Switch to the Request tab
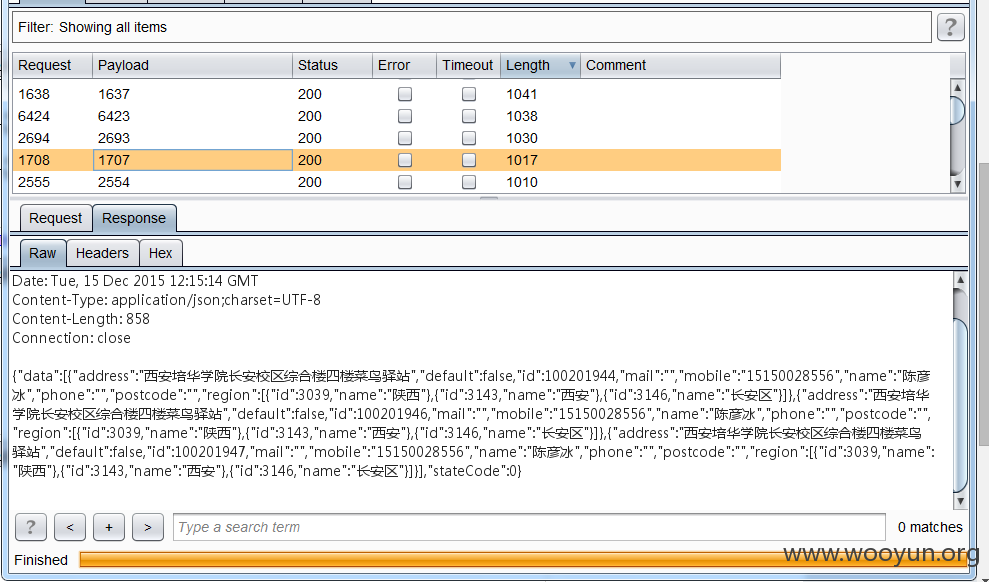 coord(56,218)
